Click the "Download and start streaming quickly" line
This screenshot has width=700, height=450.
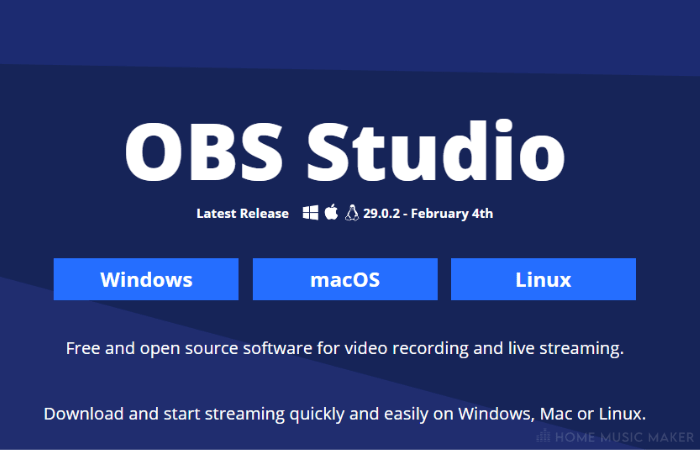click(345, 414)
